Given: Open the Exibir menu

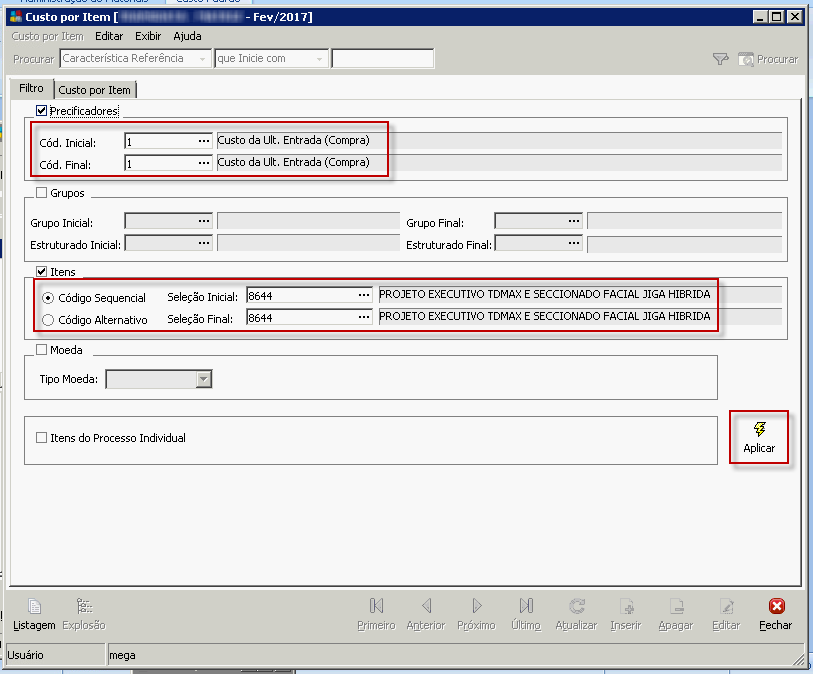Looking at the screenshot, I should click(x=148, y=36).
